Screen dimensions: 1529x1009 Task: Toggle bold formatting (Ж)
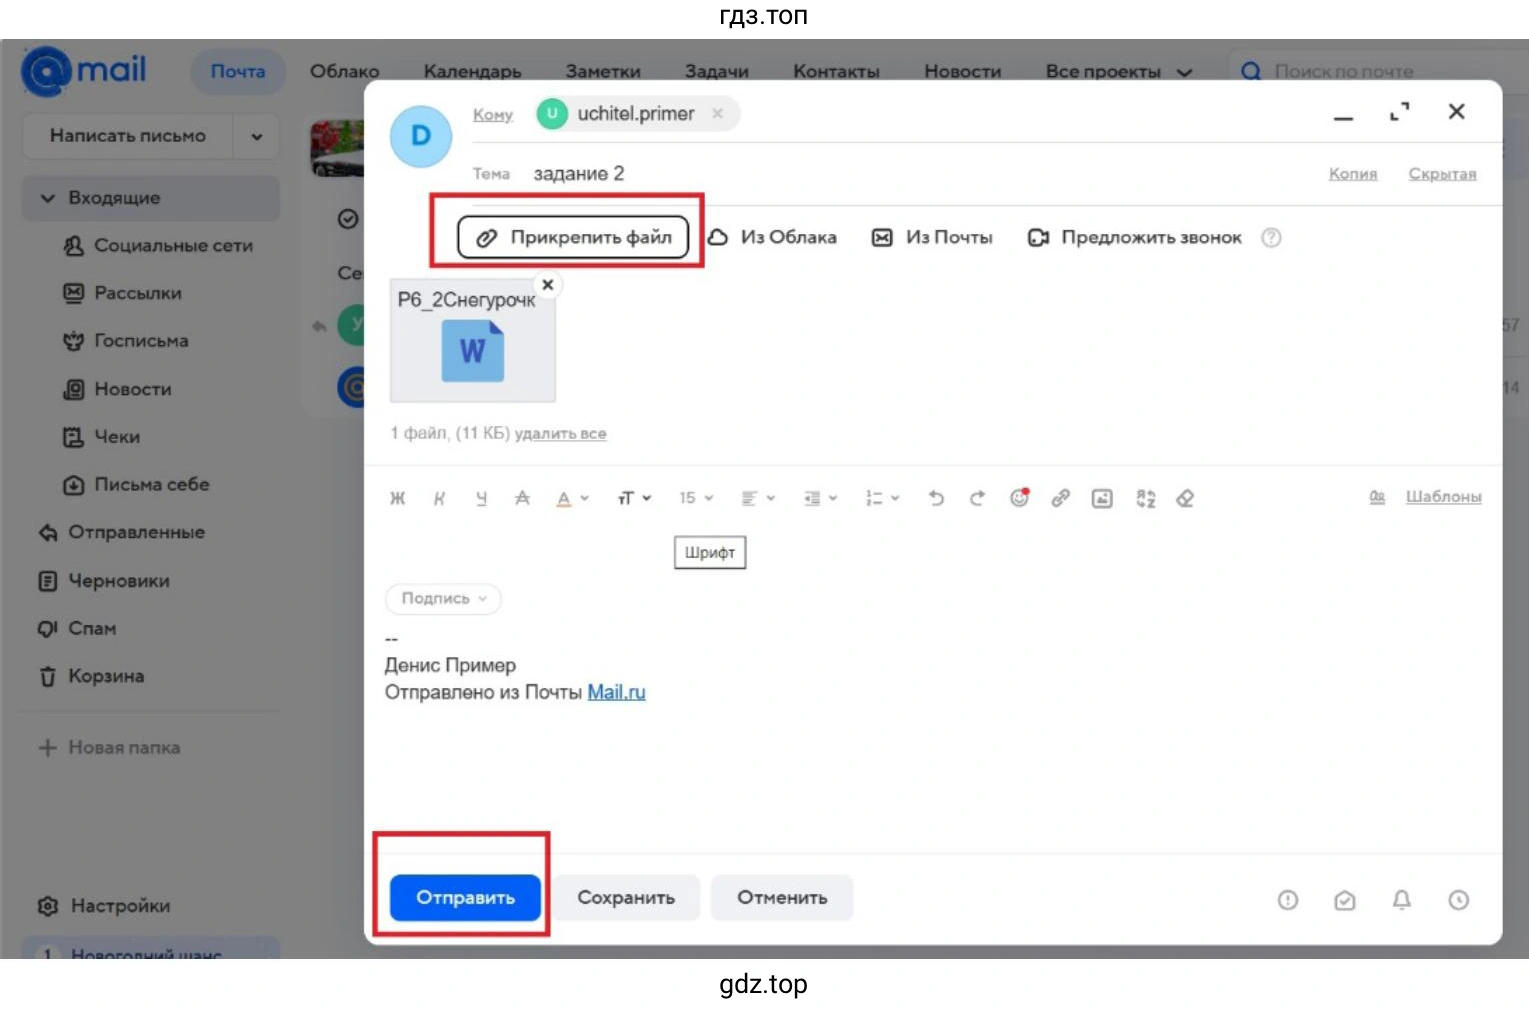398,498
